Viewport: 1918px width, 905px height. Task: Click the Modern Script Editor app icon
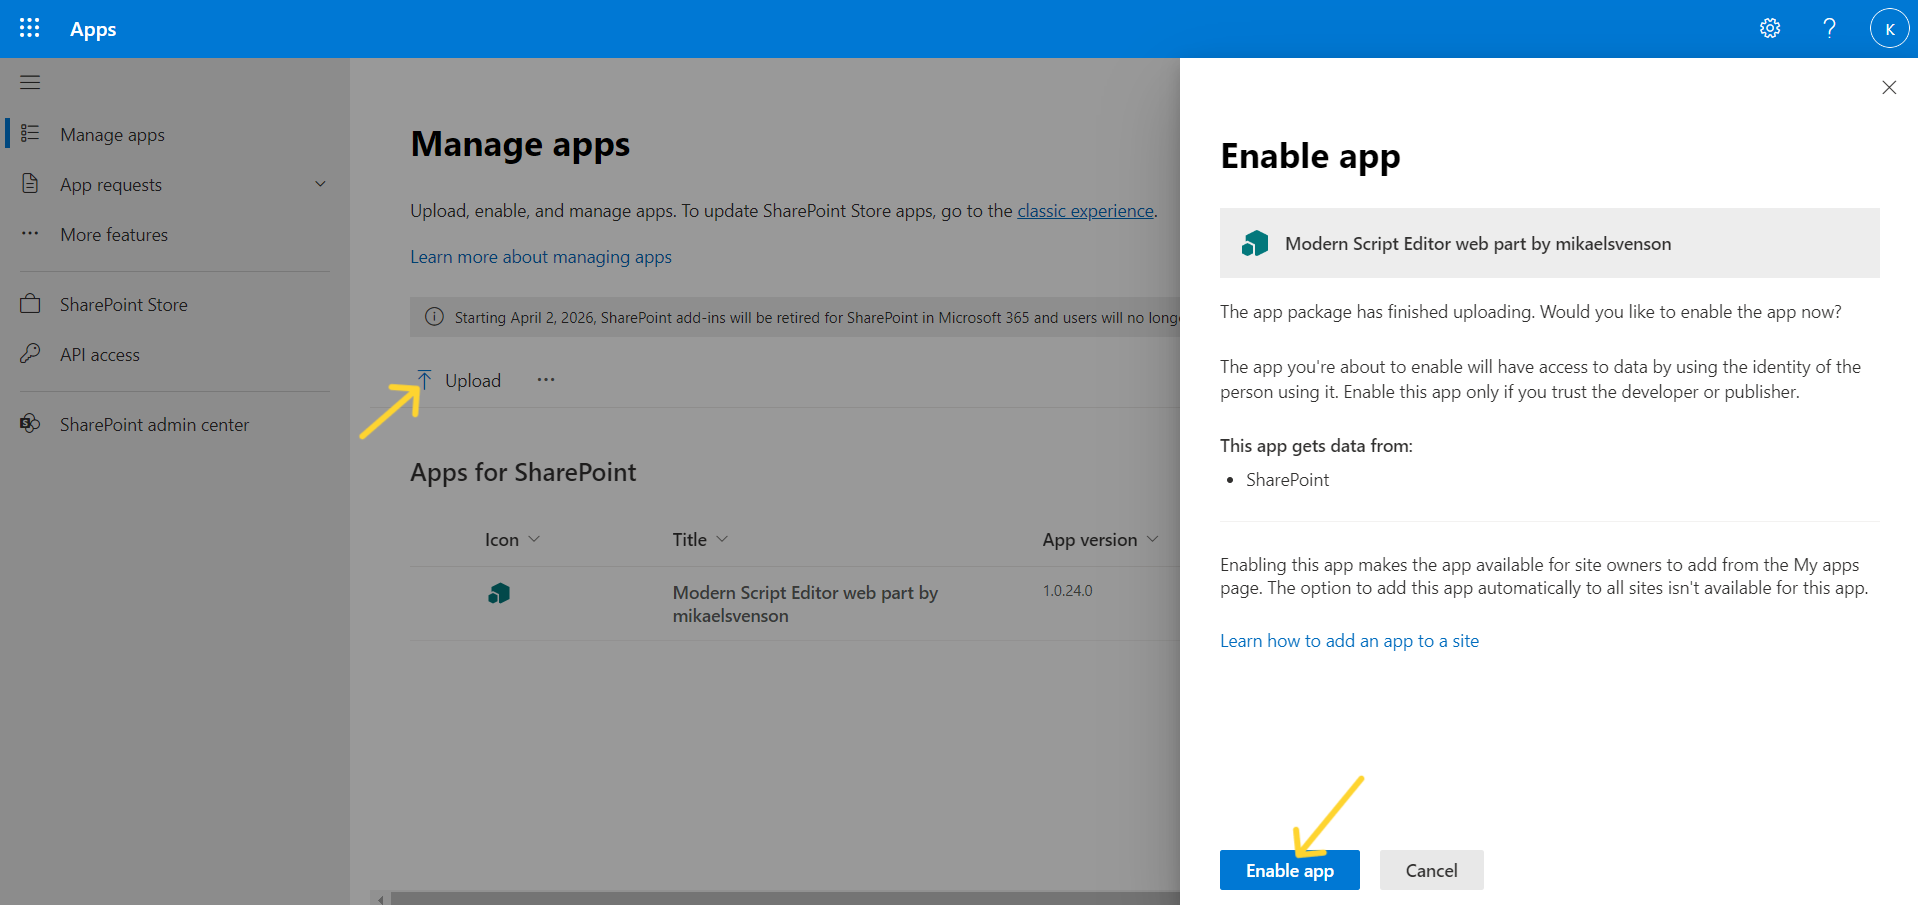pos(499,593)
